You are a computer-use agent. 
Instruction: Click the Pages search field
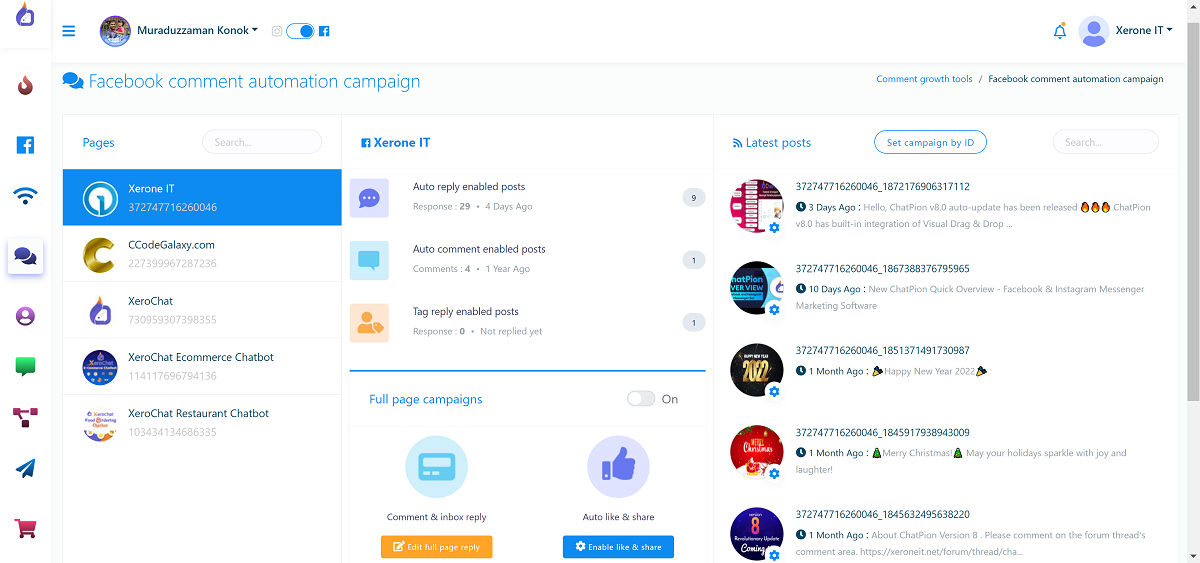[262, 142]
